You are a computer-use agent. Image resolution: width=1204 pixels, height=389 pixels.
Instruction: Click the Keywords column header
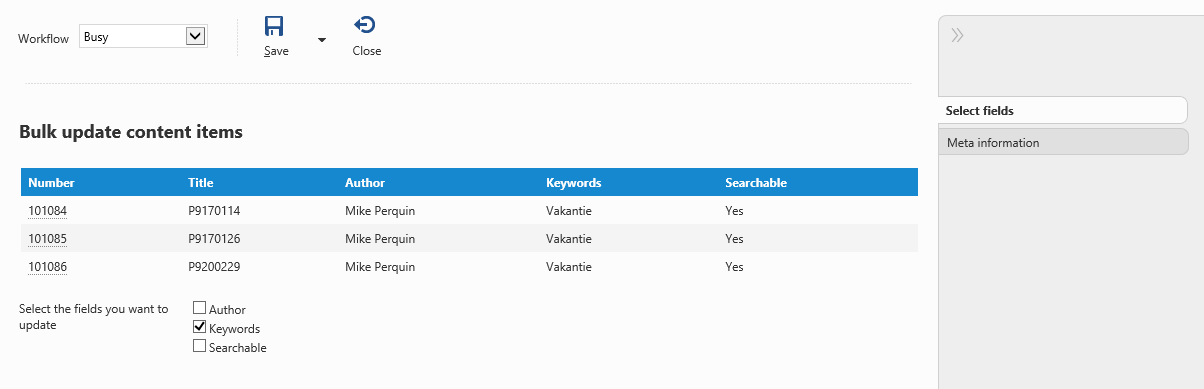[573, 183]
